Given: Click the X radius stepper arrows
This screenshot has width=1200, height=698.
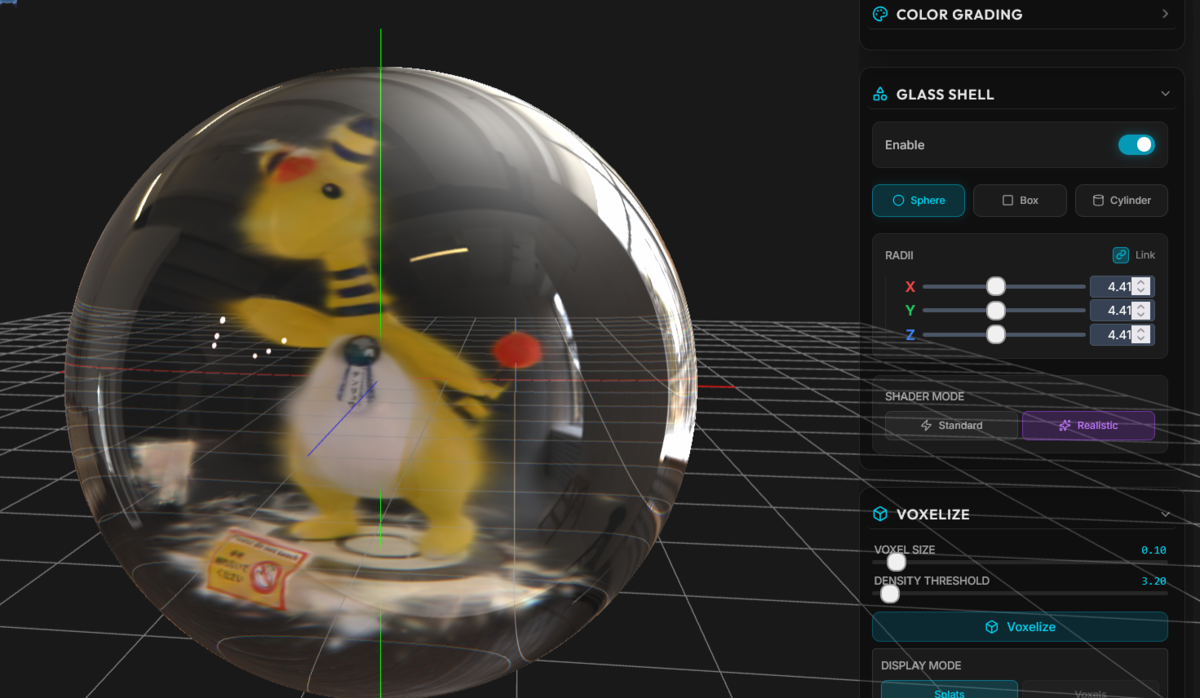Looking at the screenshot, I should [x=1142, y=287].
